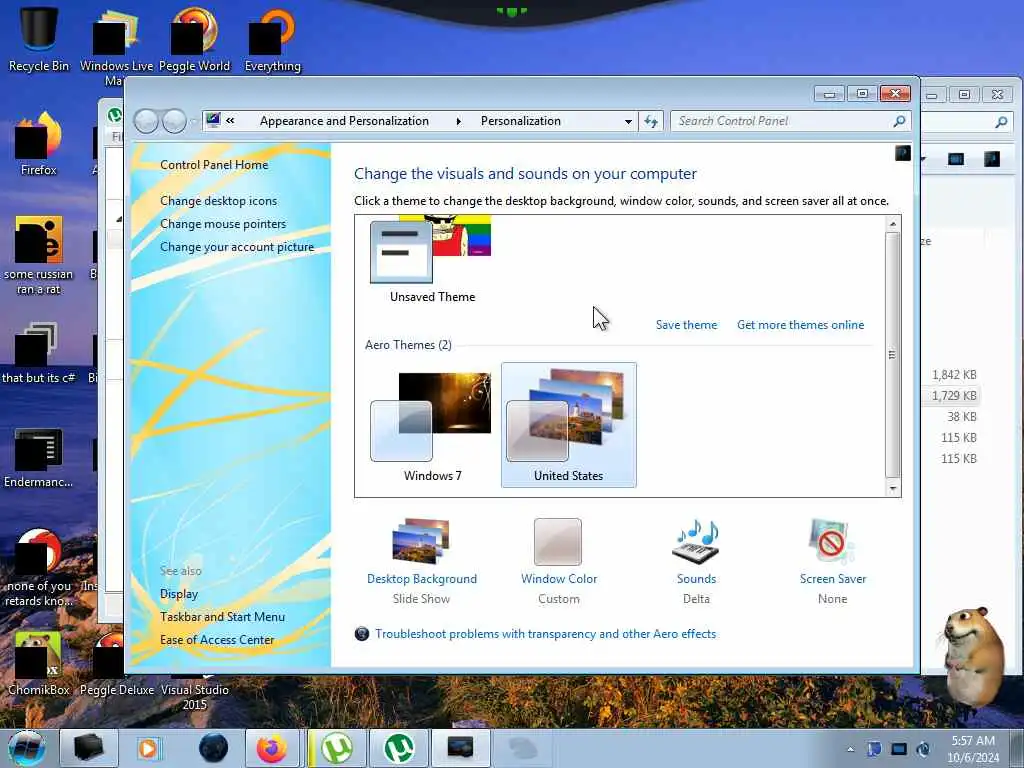This screenshot has width=1024, height=768.
Task: Refresh the Control Panel address bar
Action: coord(651,121)
